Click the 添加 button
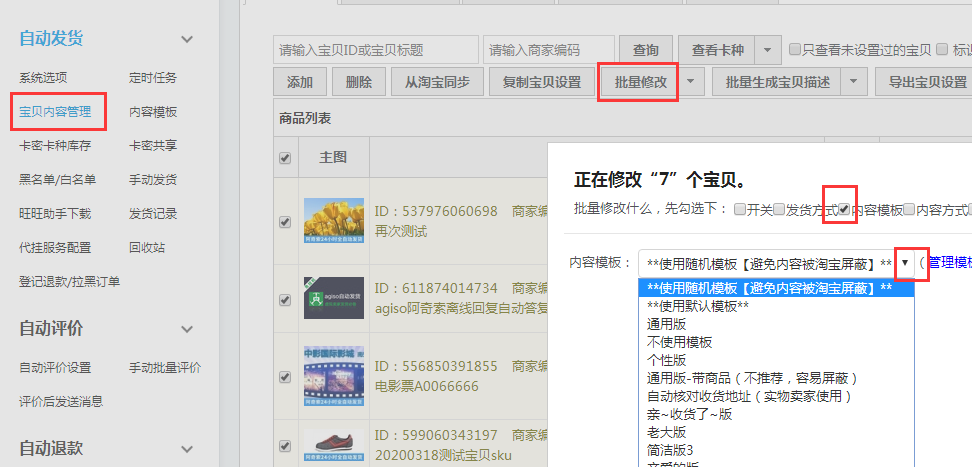This screenshot has width=972, height=467. pos(300,82)
